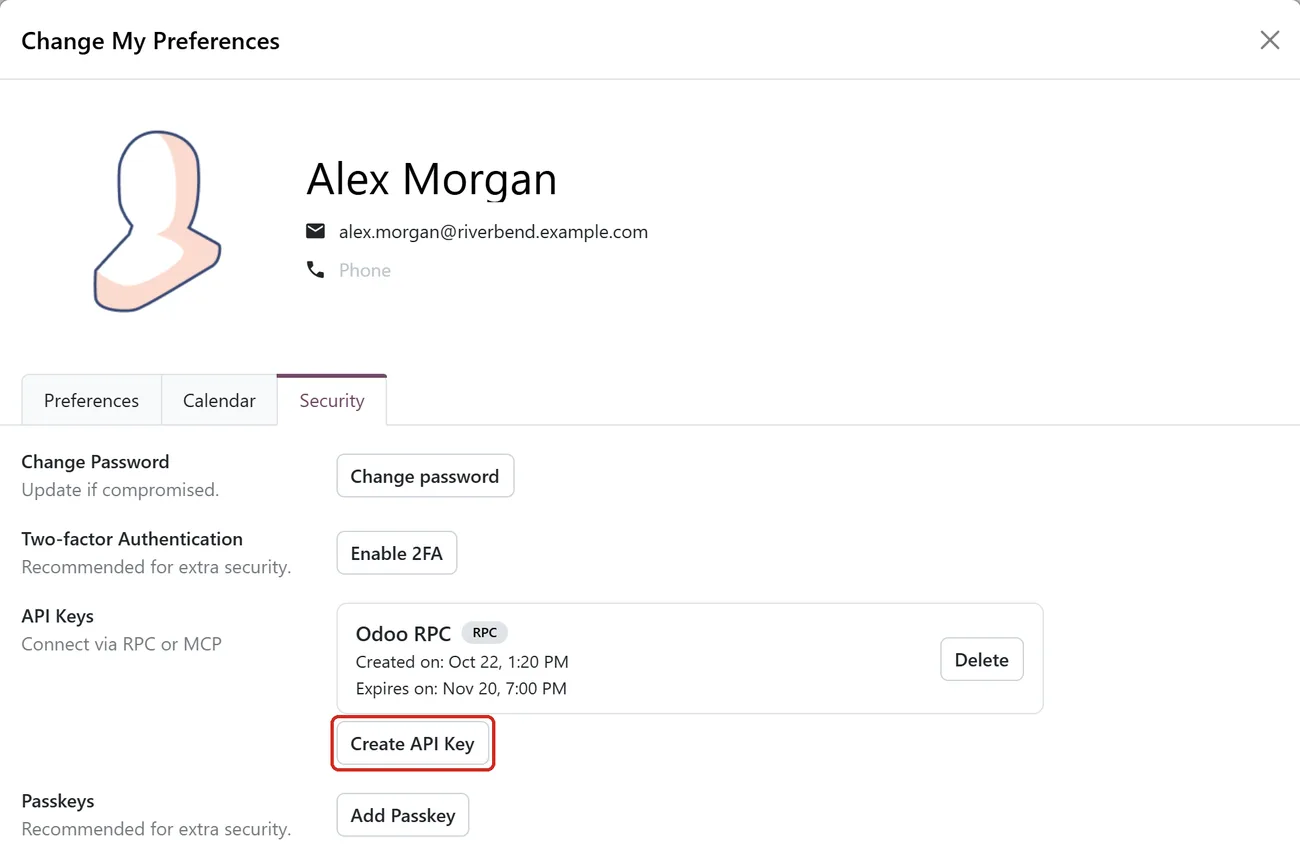The image size is (1300, 846).
Task: Close the Change My Preferences dialog
Action: pyautogui.click(x=1269, y=40)
